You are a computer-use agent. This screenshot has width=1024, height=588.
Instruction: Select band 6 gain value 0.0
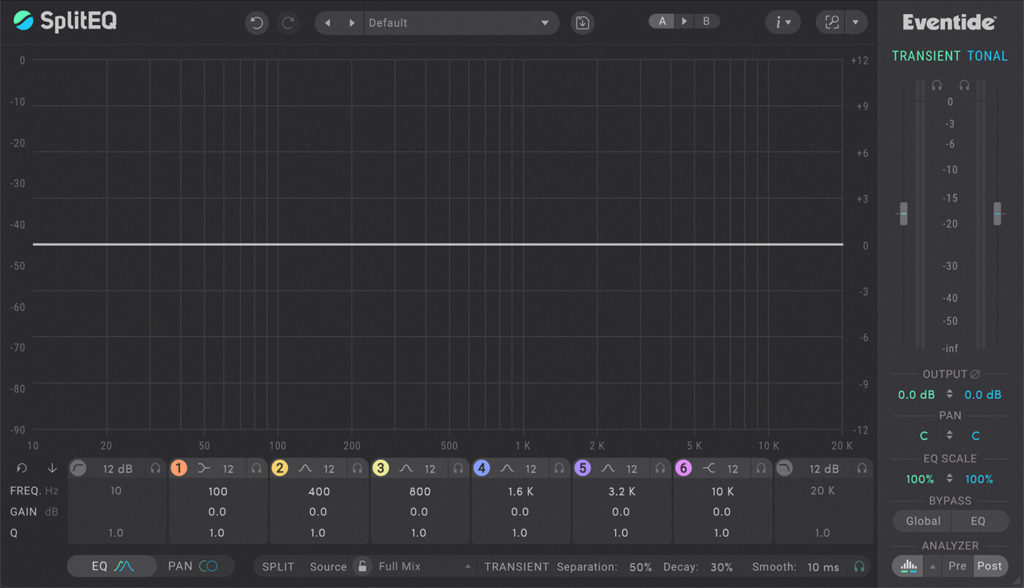click(722, 512)
